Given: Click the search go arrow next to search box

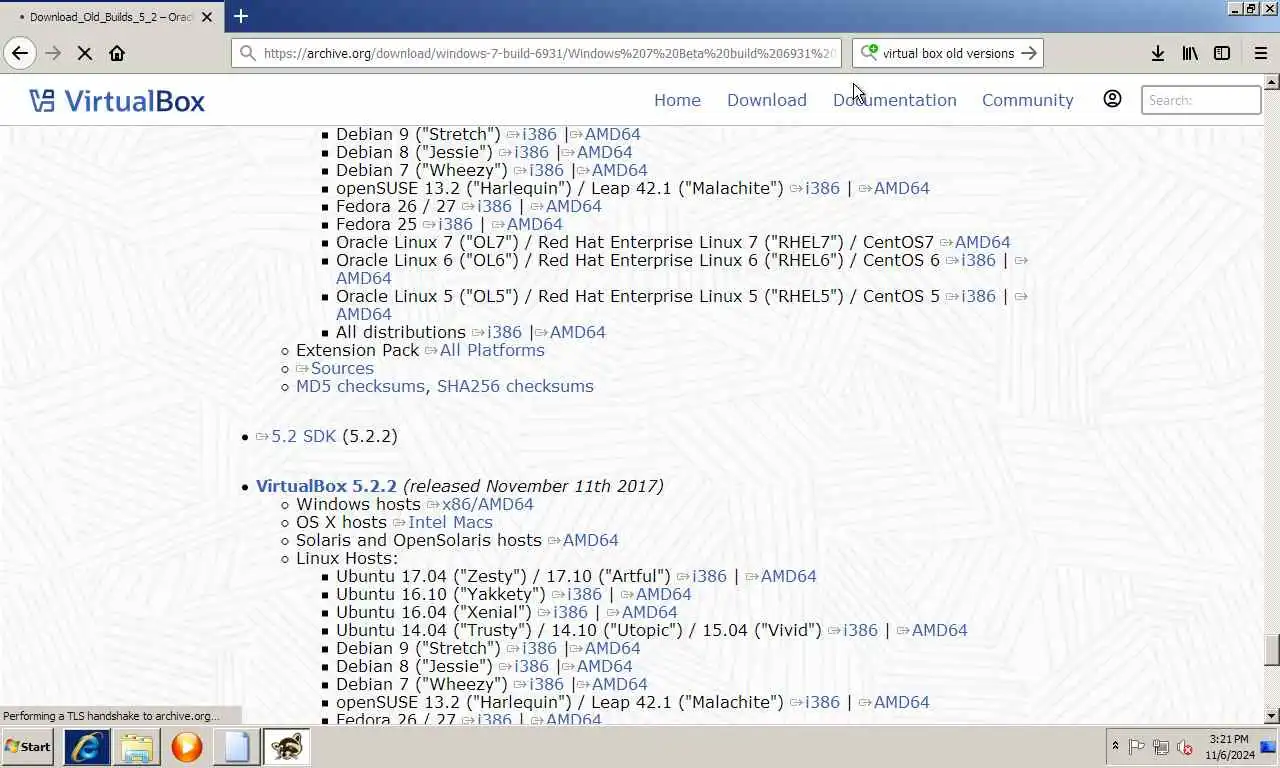Looking at the screenshot, I should click(x=1029, y=53).
